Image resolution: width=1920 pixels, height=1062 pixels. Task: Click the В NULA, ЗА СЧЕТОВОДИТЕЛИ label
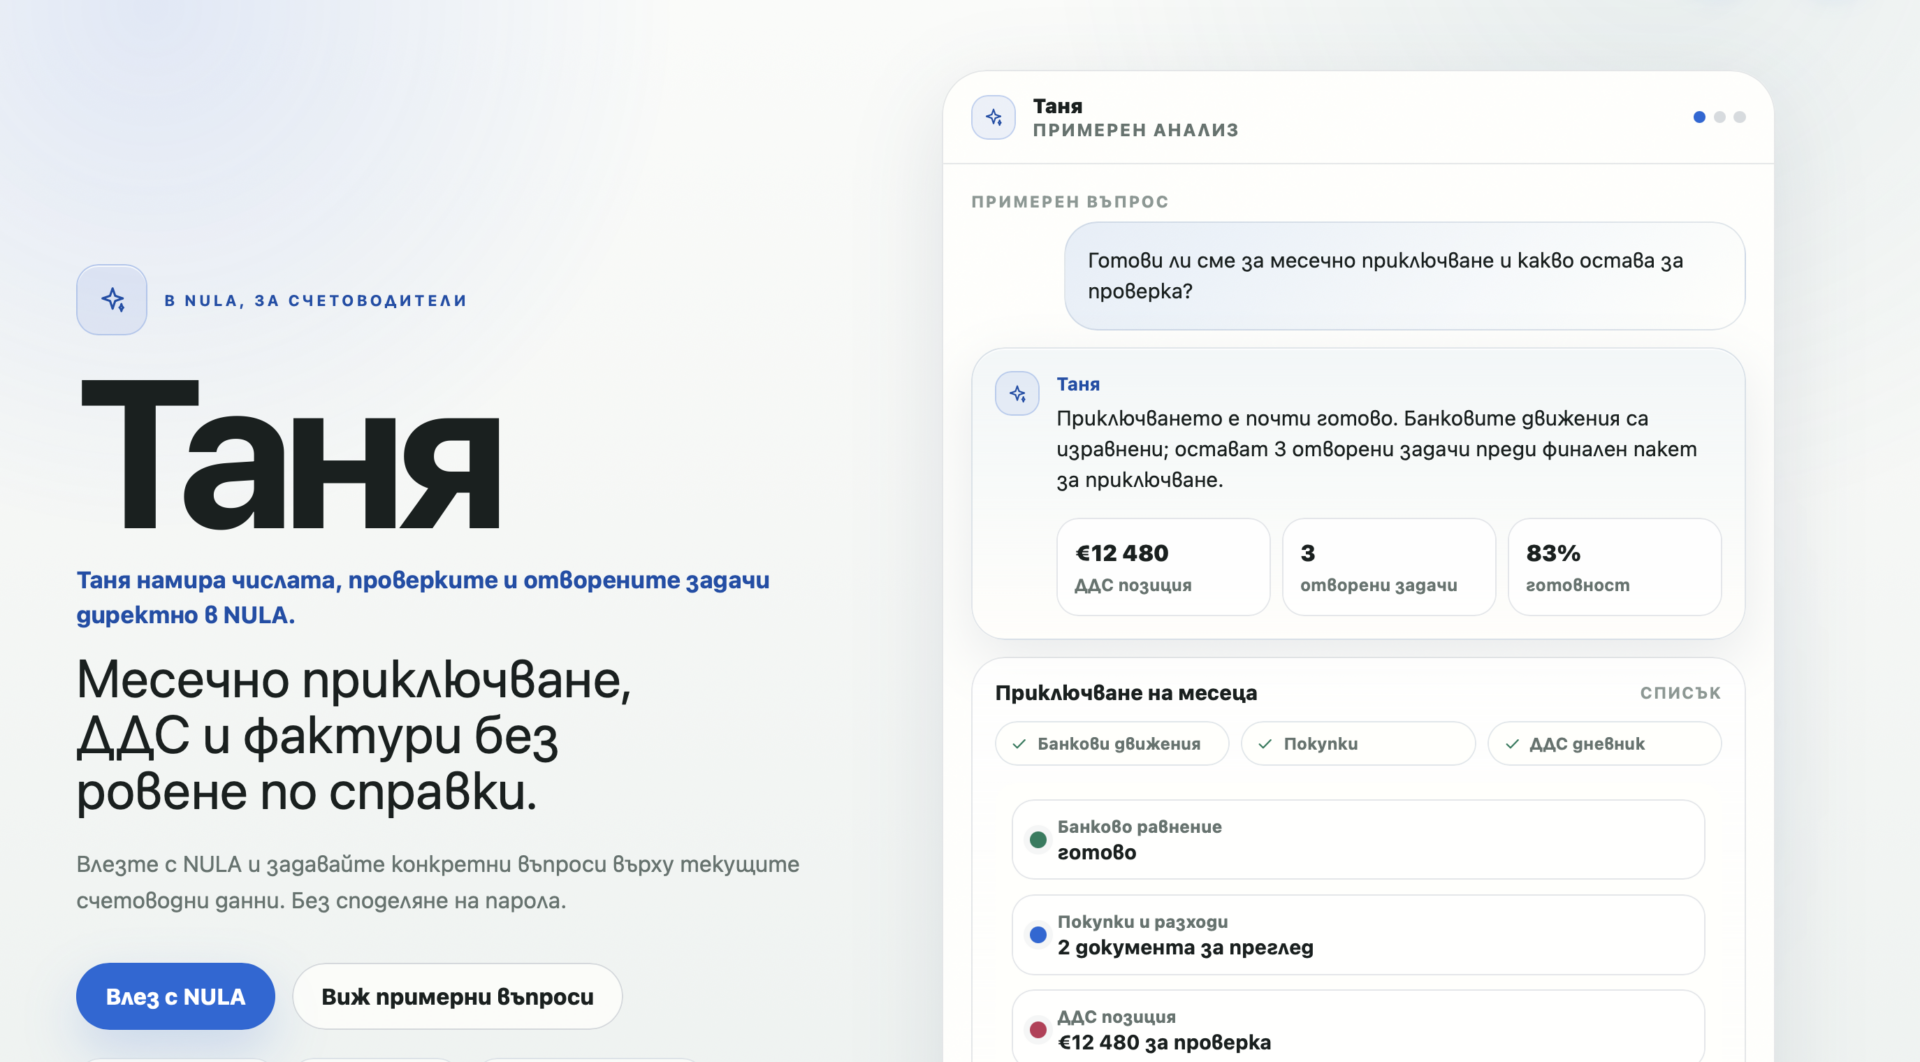click(x=315, y=300)
